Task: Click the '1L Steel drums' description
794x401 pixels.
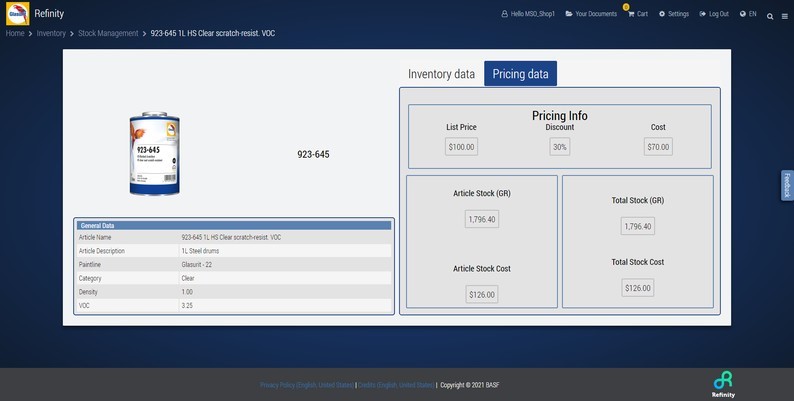Action: click(x=200, y=251)
